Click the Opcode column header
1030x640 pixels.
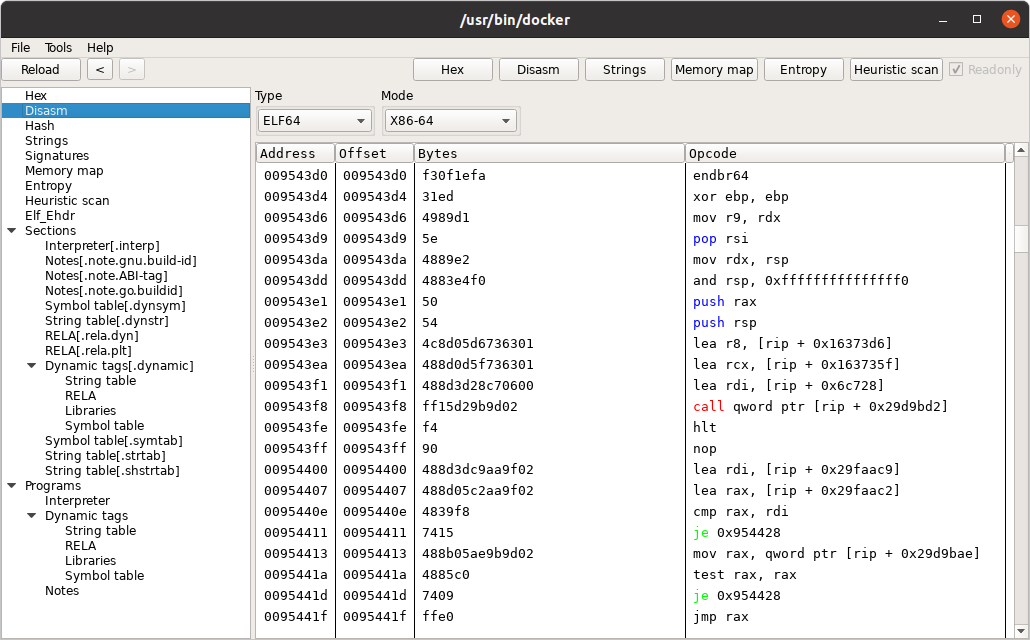[845, 153]
